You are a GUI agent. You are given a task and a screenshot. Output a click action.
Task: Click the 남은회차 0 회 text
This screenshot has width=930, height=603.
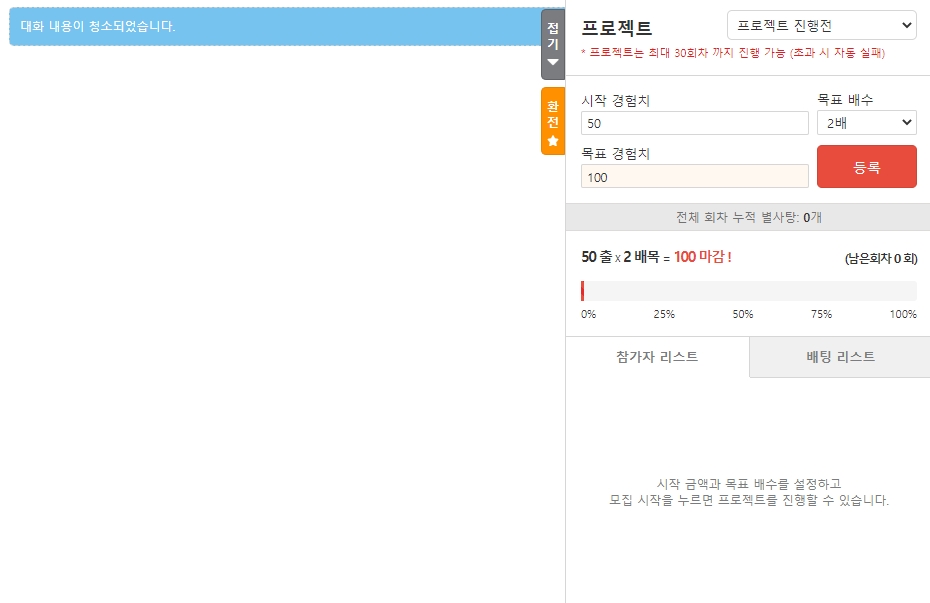tap(881, 259)
